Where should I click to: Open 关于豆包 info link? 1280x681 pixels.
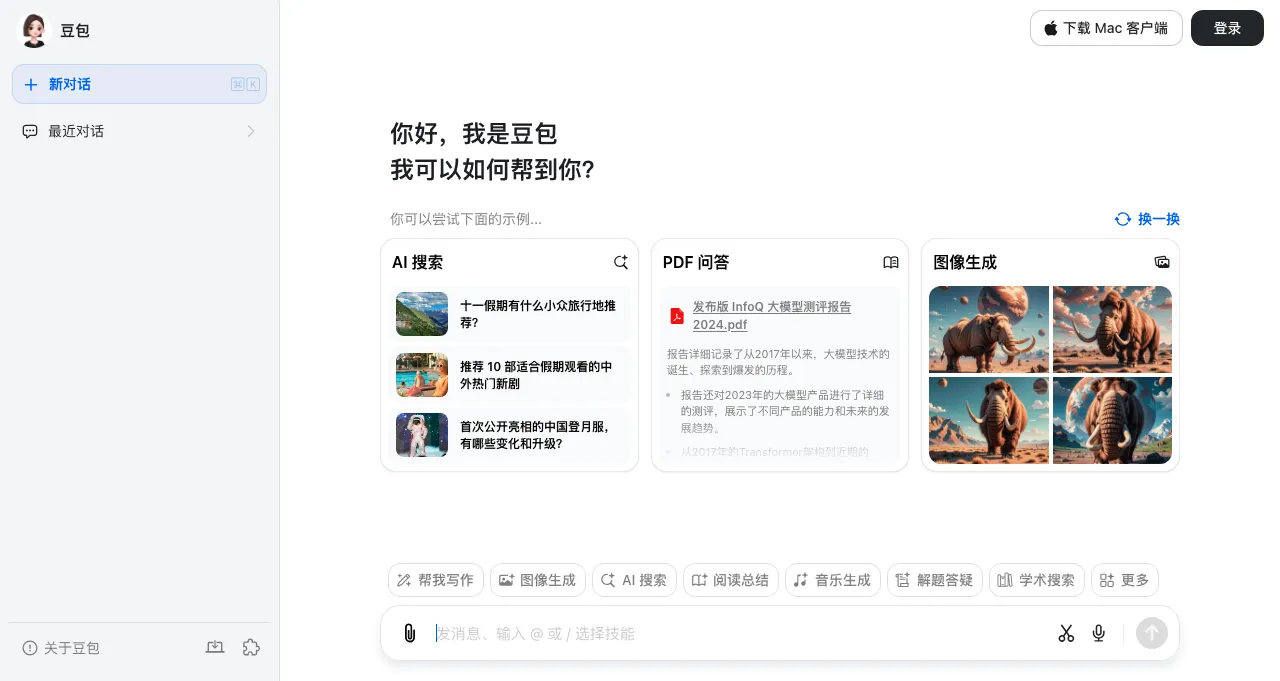(x=61, y=648)
